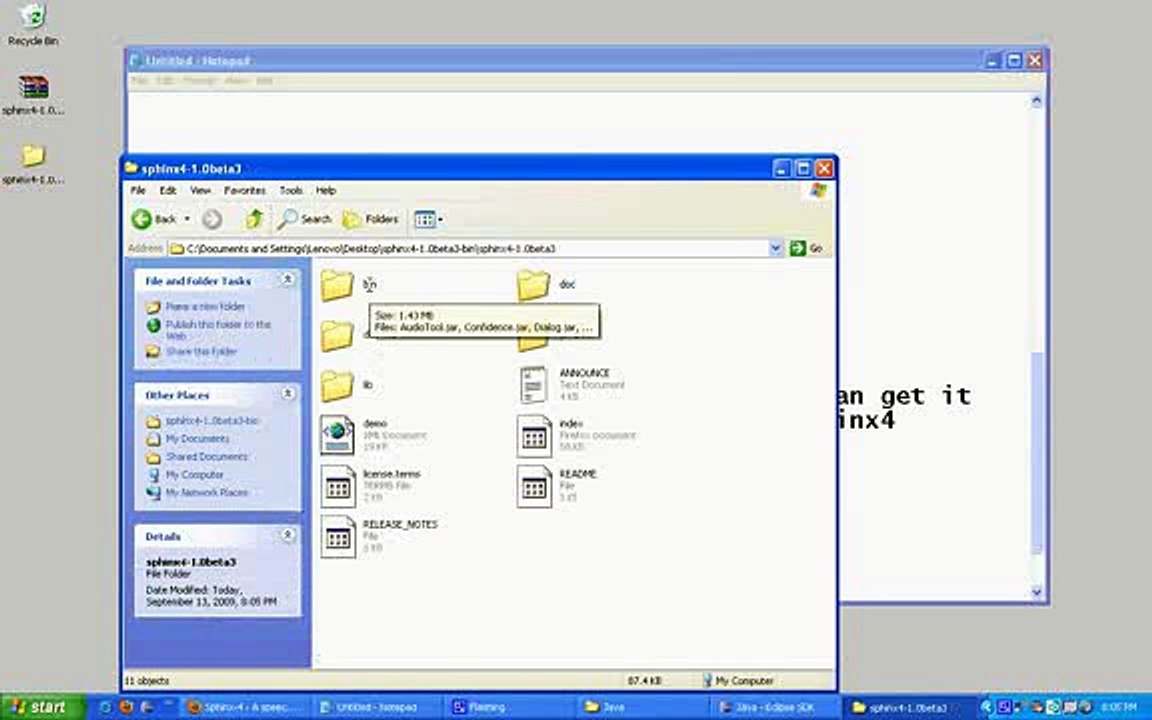This screenshot has height=720, width=1152.
Task: Select the README file icon
Action: pos(533,486)
